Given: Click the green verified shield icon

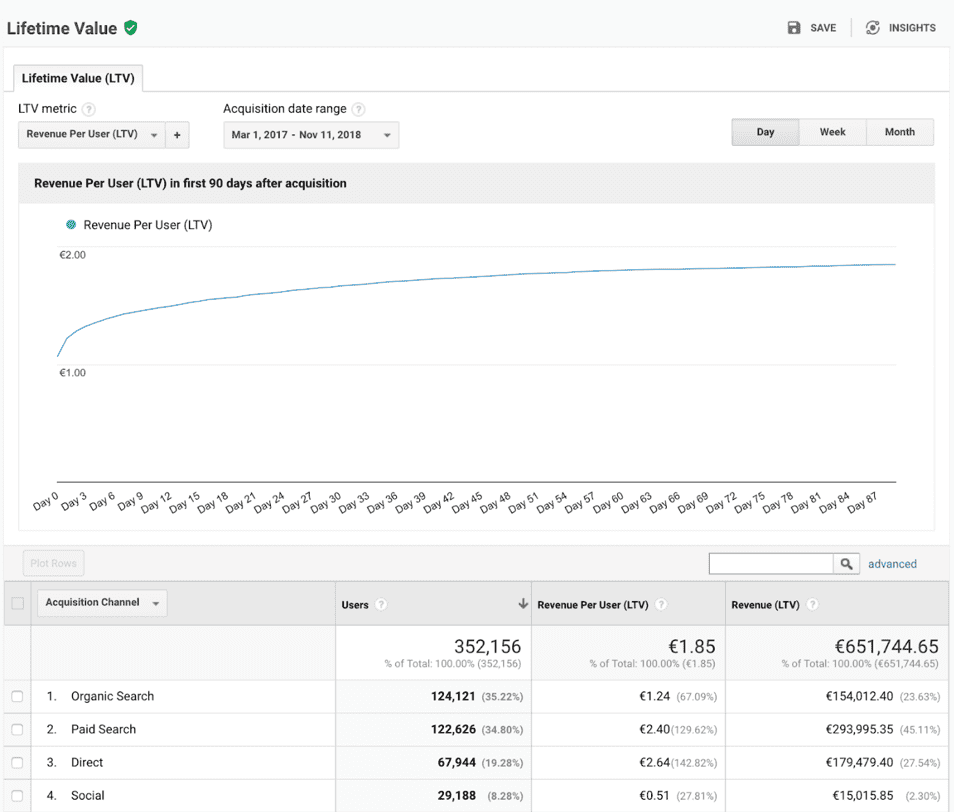Looking at the screenshot, I should coord(131,28).
